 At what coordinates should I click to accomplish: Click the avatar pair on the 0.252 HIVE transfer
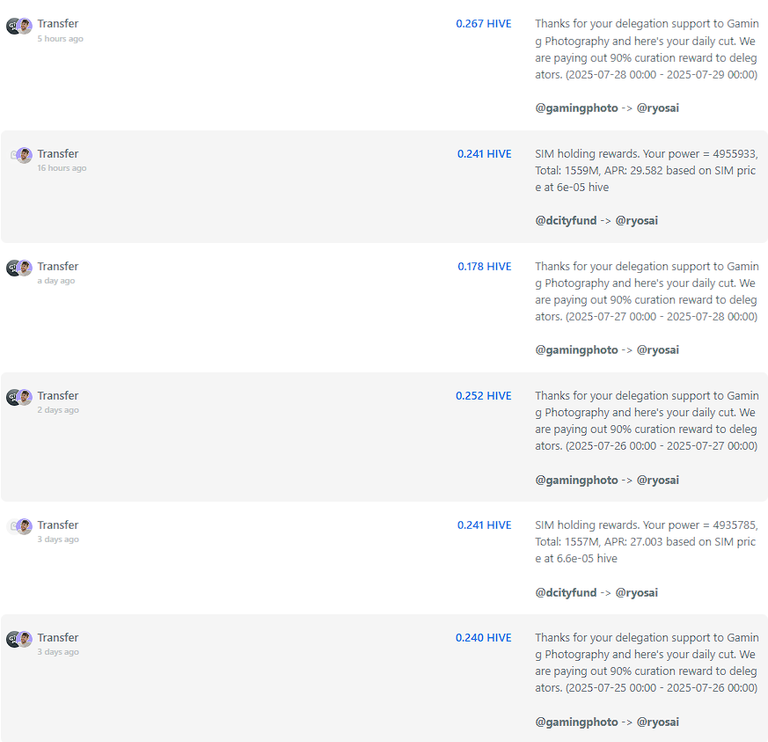pos(19,397)
